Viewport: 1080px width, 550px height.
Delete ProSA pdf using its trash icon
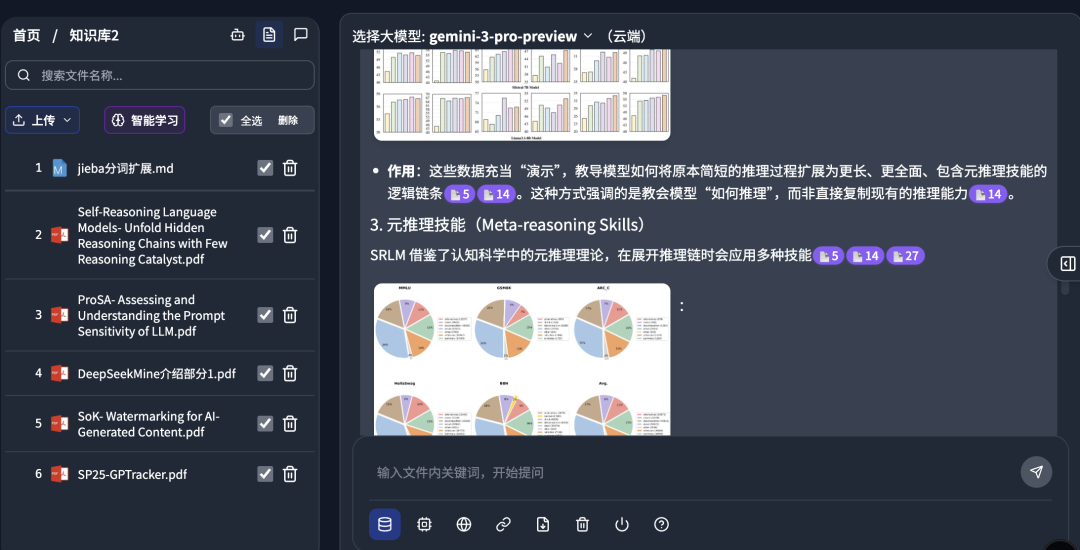pos(290,315)
